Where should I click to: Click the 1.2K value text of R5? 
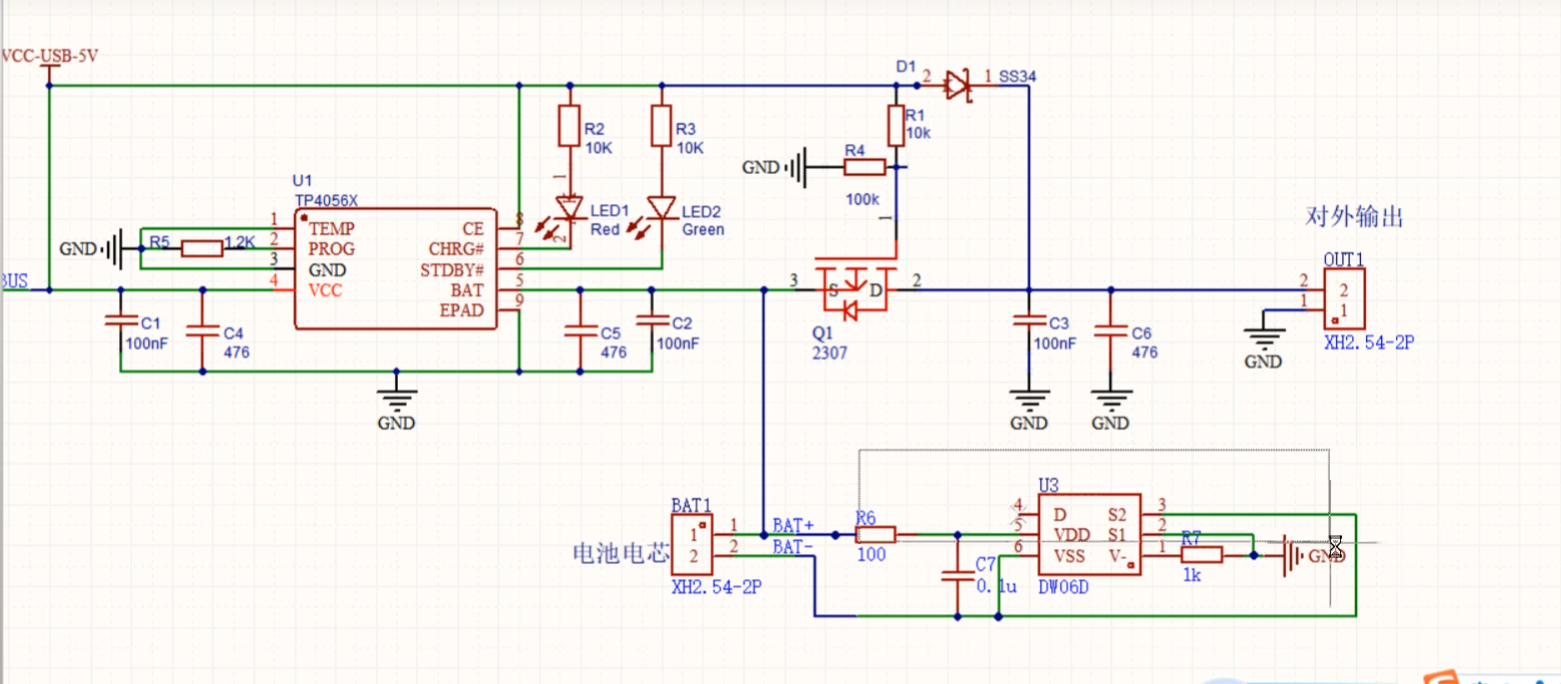241,241
